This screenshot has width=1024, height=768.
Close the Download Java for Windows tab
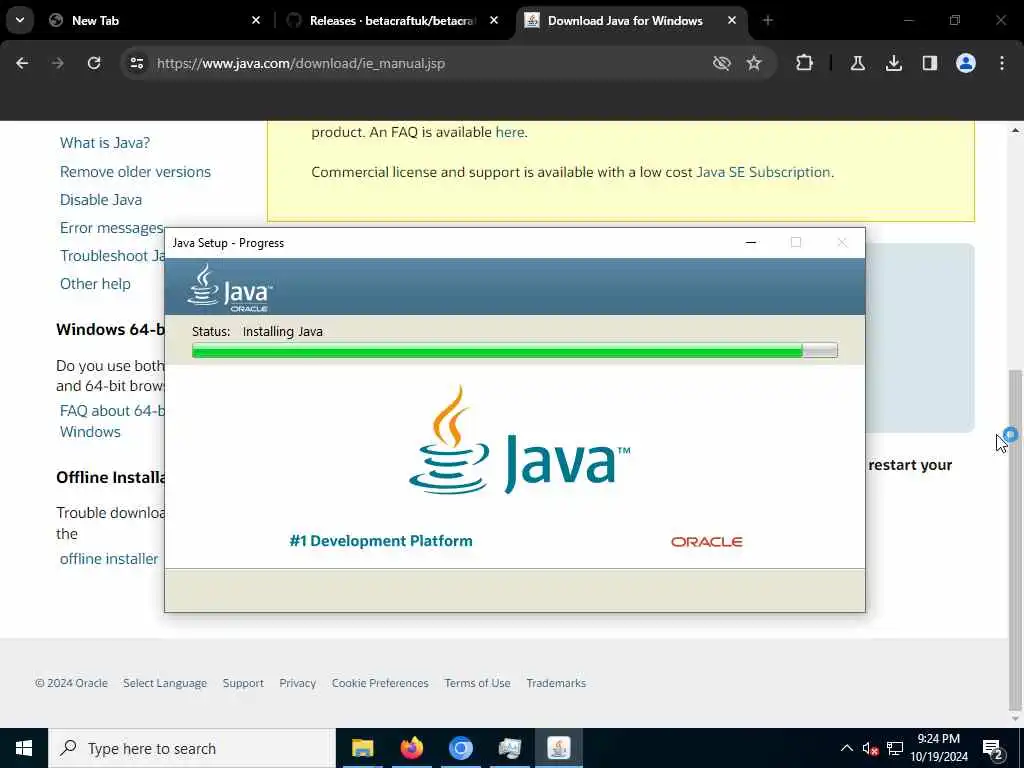(731, 21)
